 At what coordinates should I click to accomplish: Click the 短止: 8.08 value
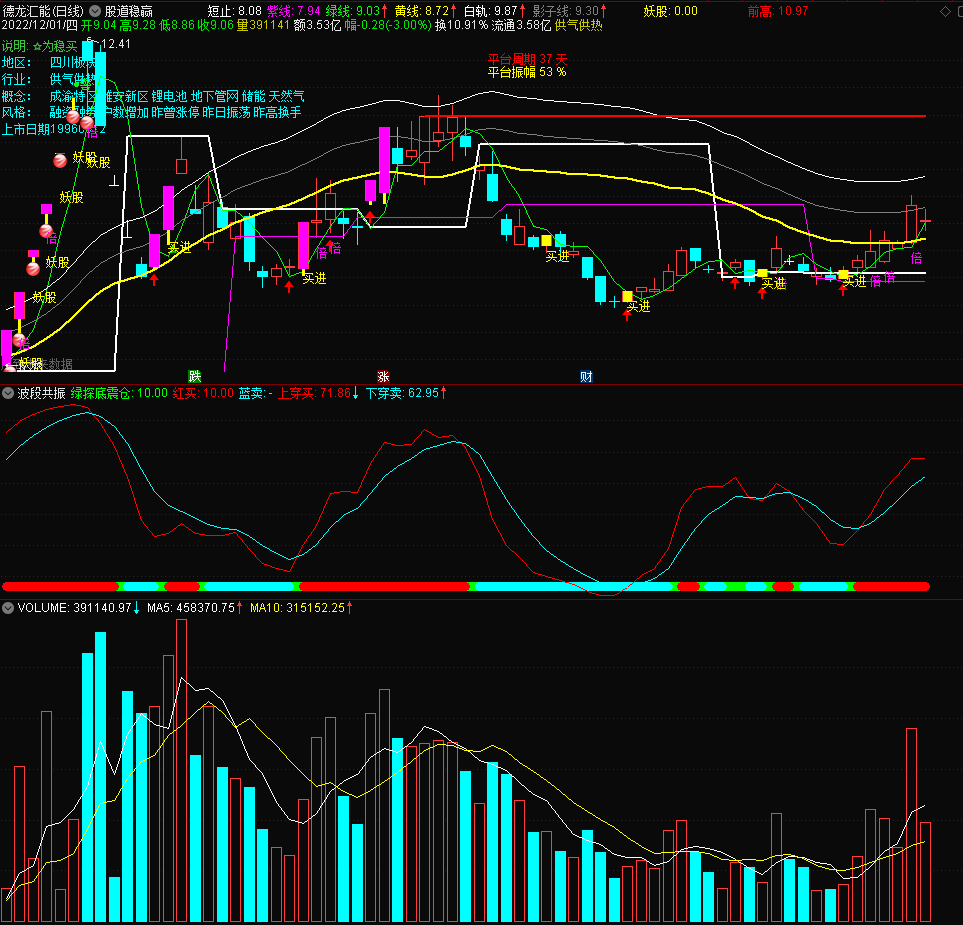click(235, 11)
